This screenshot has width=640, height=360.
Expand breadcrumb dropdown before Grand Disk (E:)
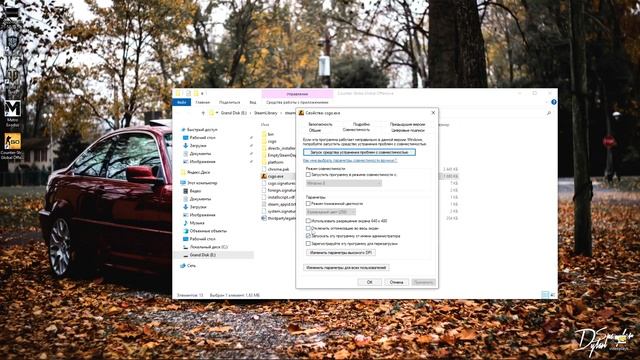pos(217,113)
